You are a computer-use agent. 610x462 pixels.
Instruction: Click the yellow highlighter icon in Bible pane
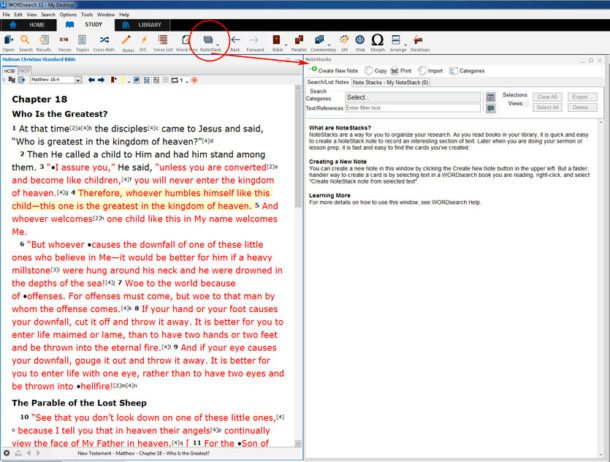[x=123, y=80]
